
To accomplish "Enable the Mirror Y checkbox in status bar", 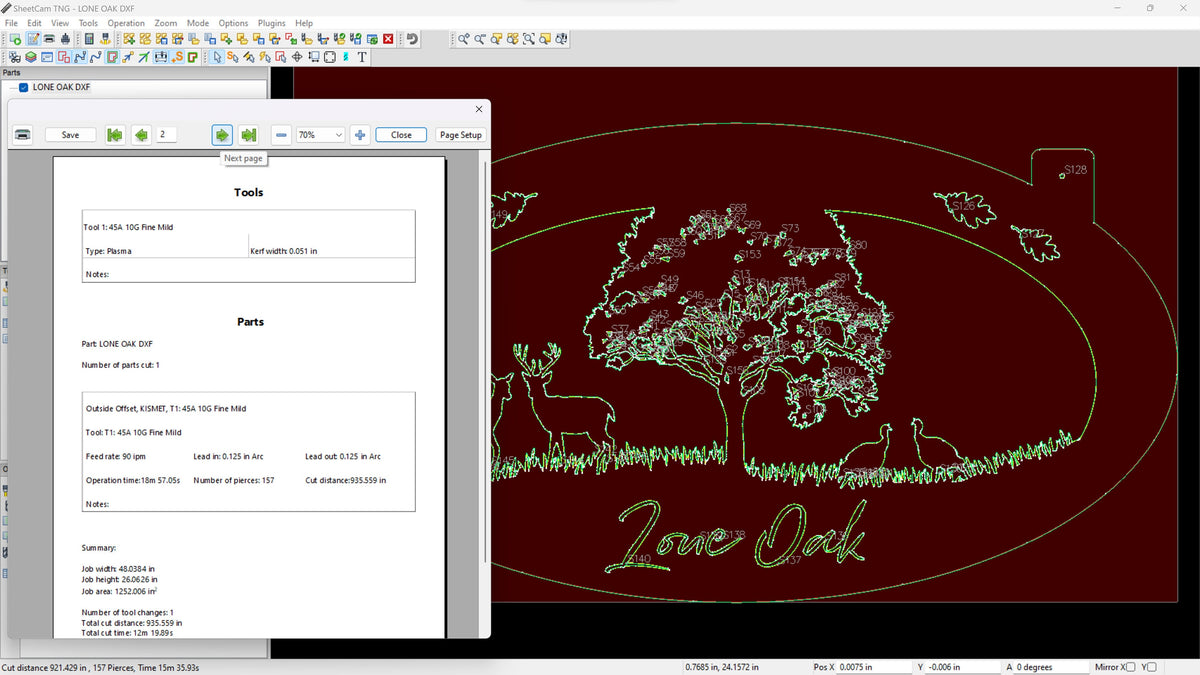I will click(x=1151, y=667).
